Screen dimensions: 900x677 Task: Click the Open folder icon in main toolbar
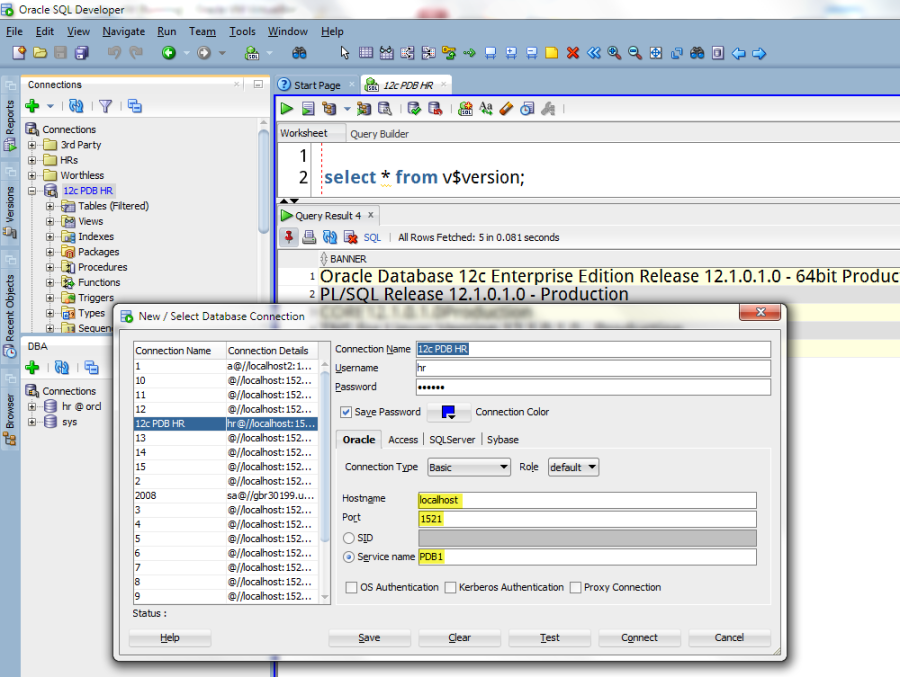40,53
